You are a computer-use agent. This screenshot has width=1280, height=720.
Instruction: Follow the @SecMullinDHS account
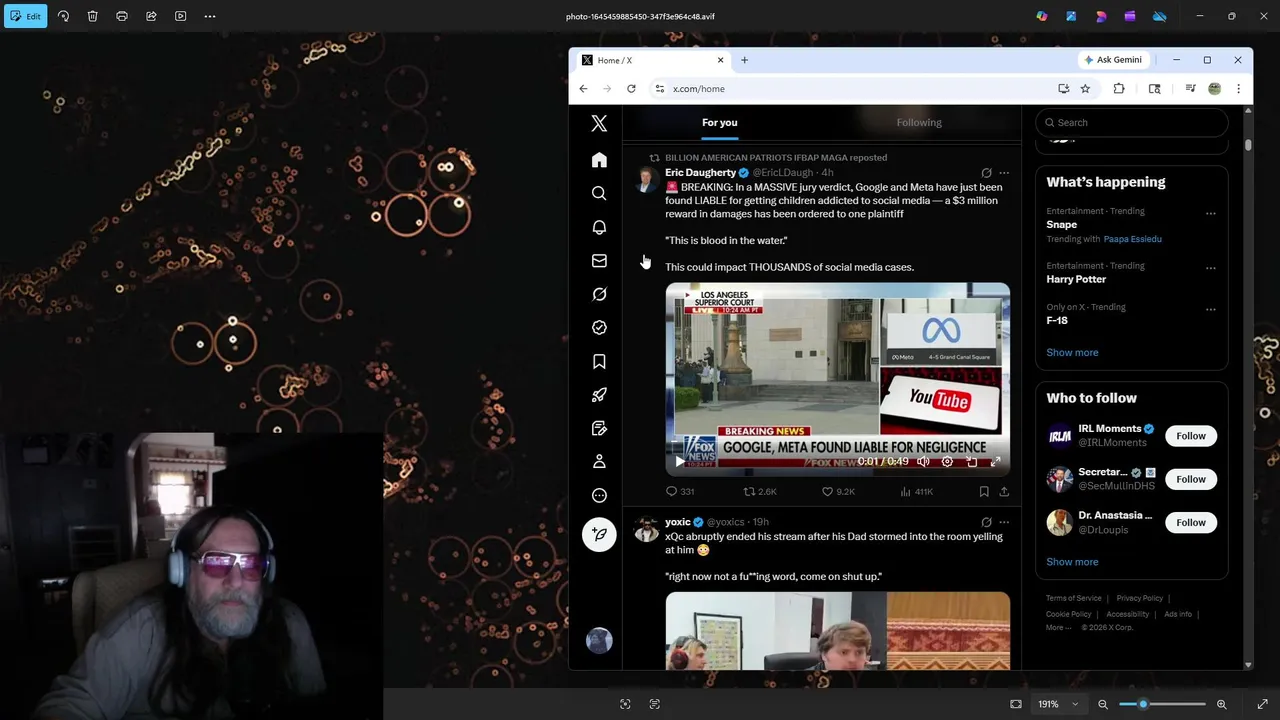1191,479
